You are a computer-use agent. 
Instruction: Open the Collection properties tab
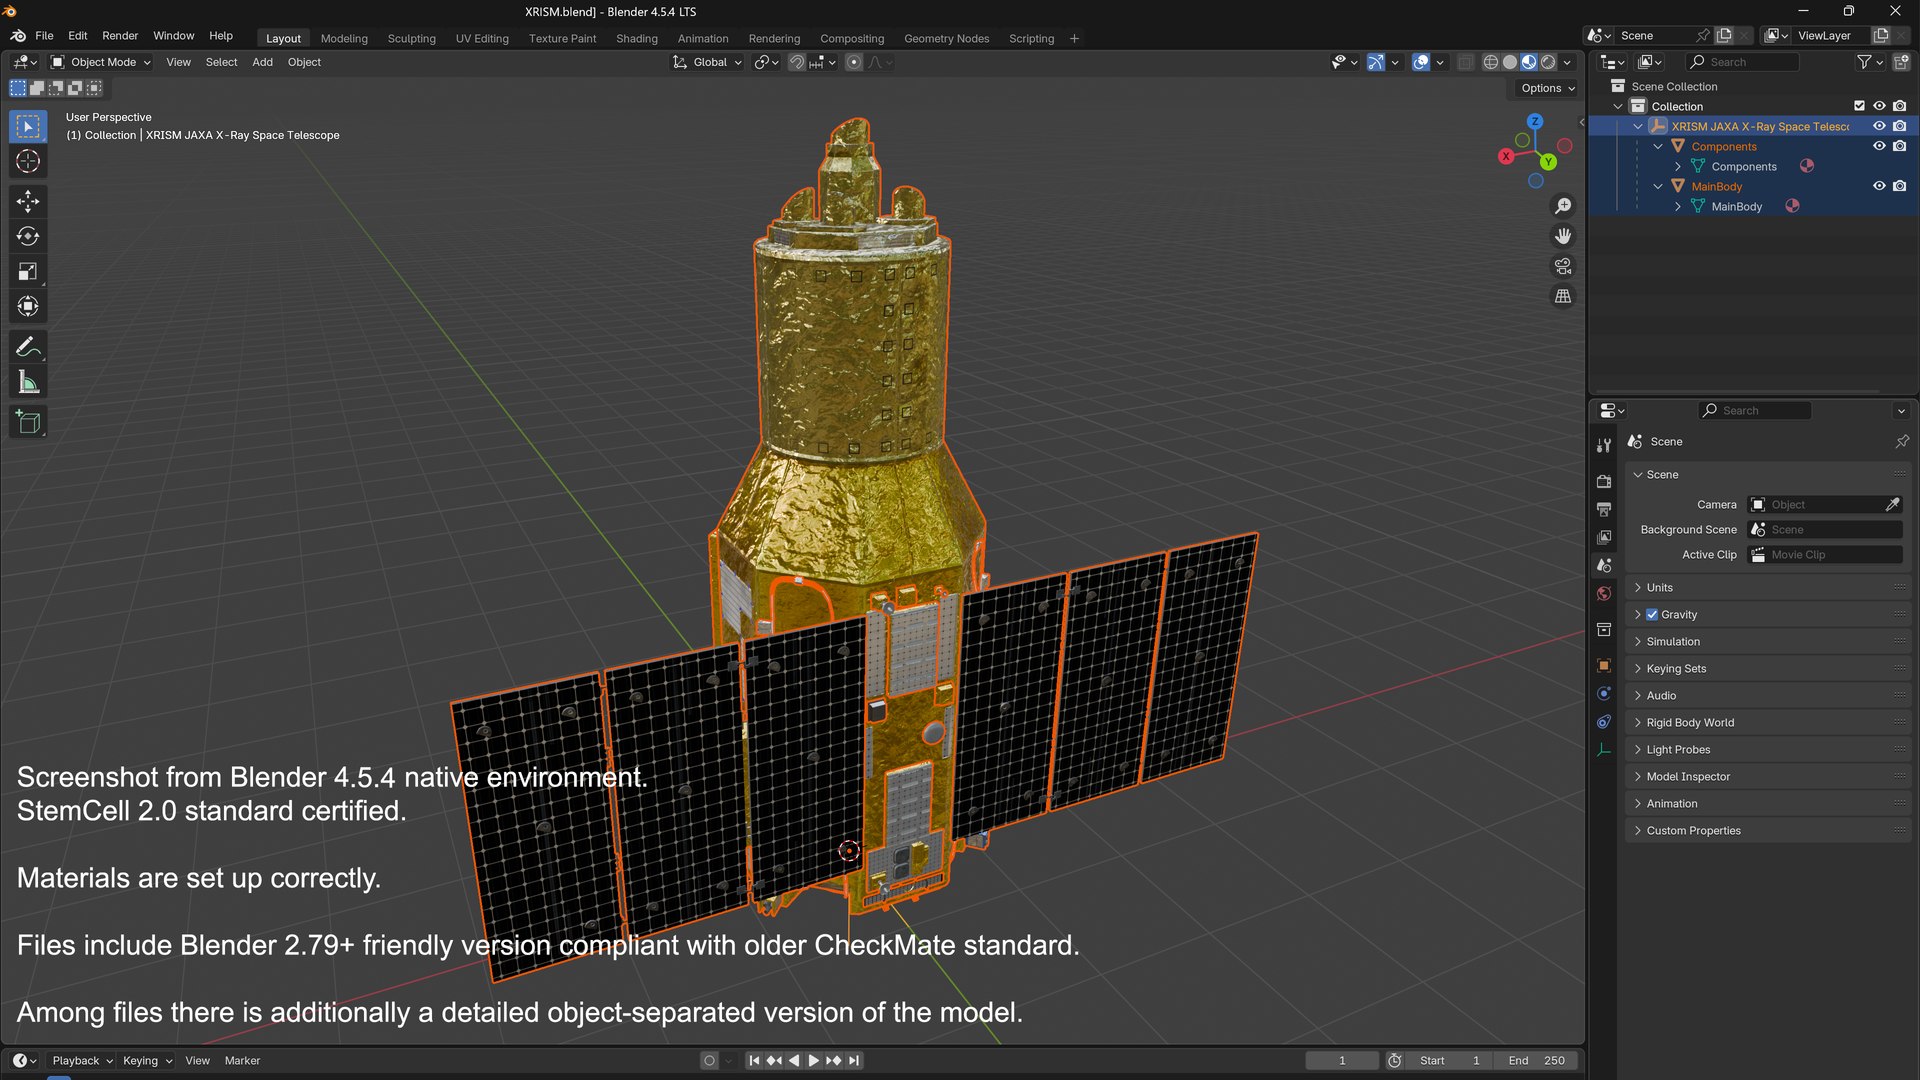coord(1604,629)
